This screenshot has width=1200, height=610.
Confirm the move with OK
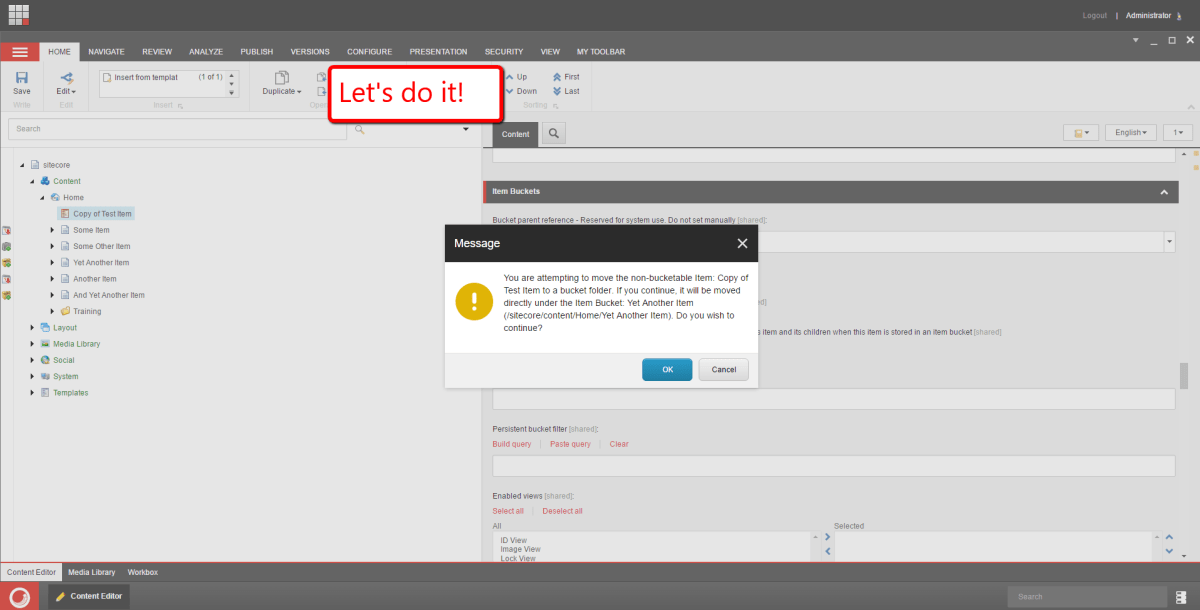coord(667,369)
